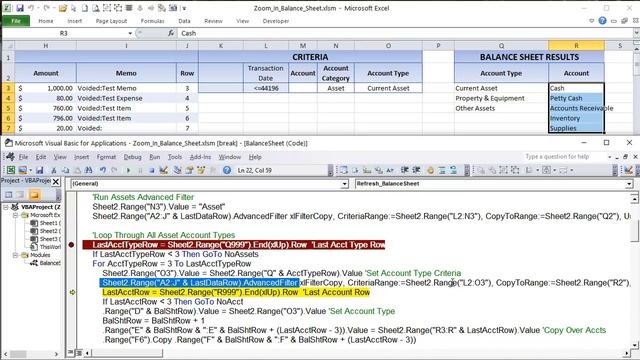Select cell R4 Petty Cash

coord(576,98)
